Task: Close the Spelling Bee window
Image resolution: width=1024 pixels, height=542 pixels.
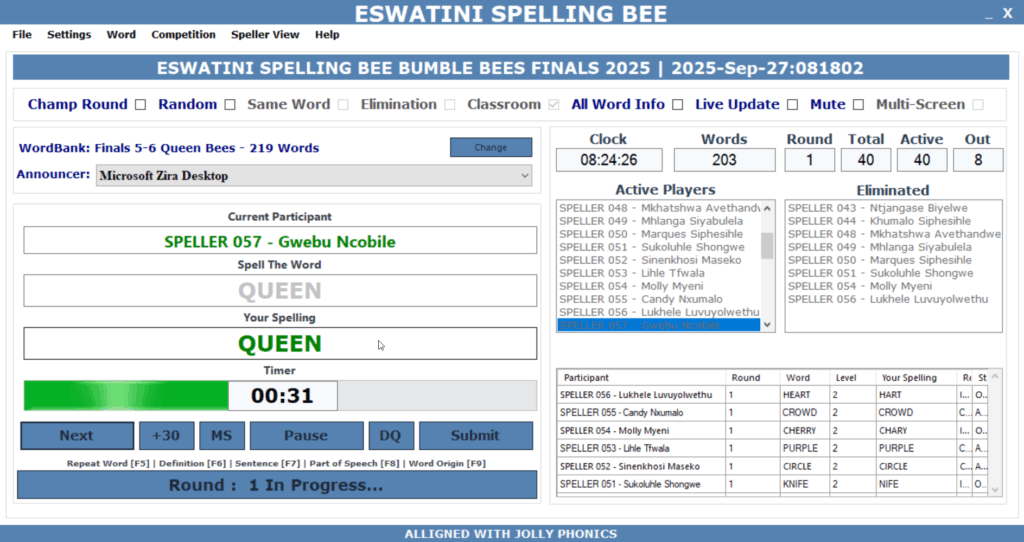Action: [x=1008, y=13]
